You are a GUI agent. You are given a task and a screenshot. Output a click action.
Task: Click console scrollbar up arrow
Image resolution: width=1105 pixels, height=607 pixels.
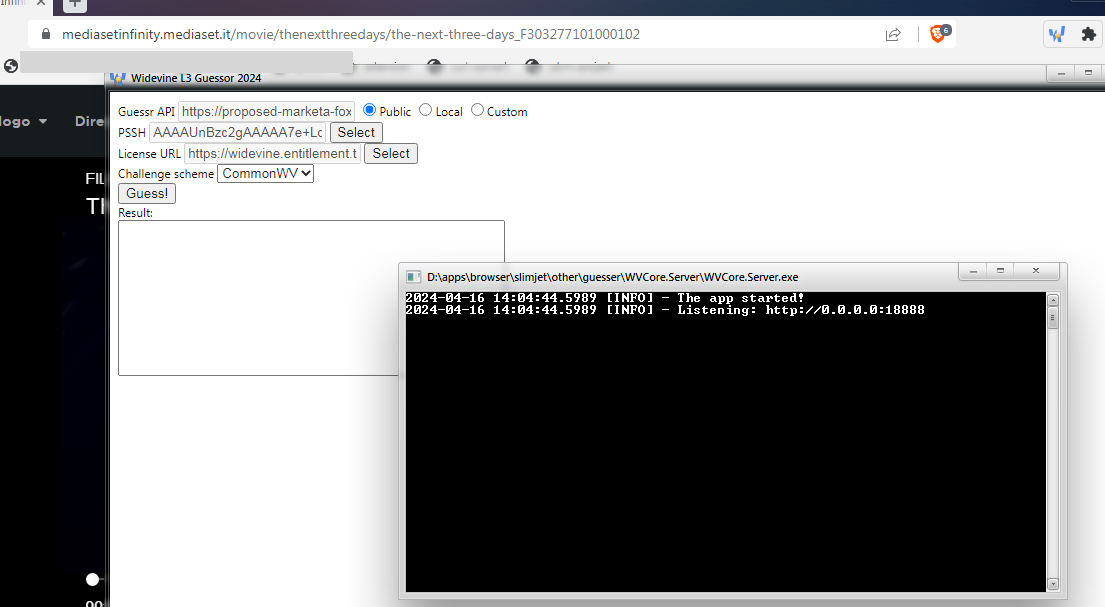1053,300
